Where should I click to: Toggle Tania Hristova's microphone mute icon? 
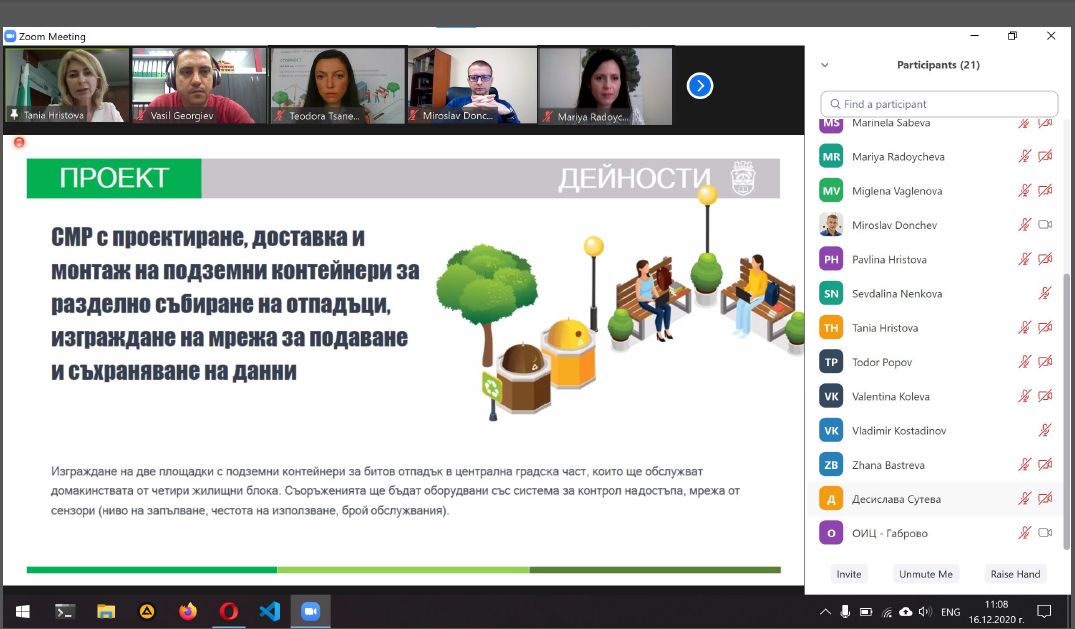(1024, 328)
